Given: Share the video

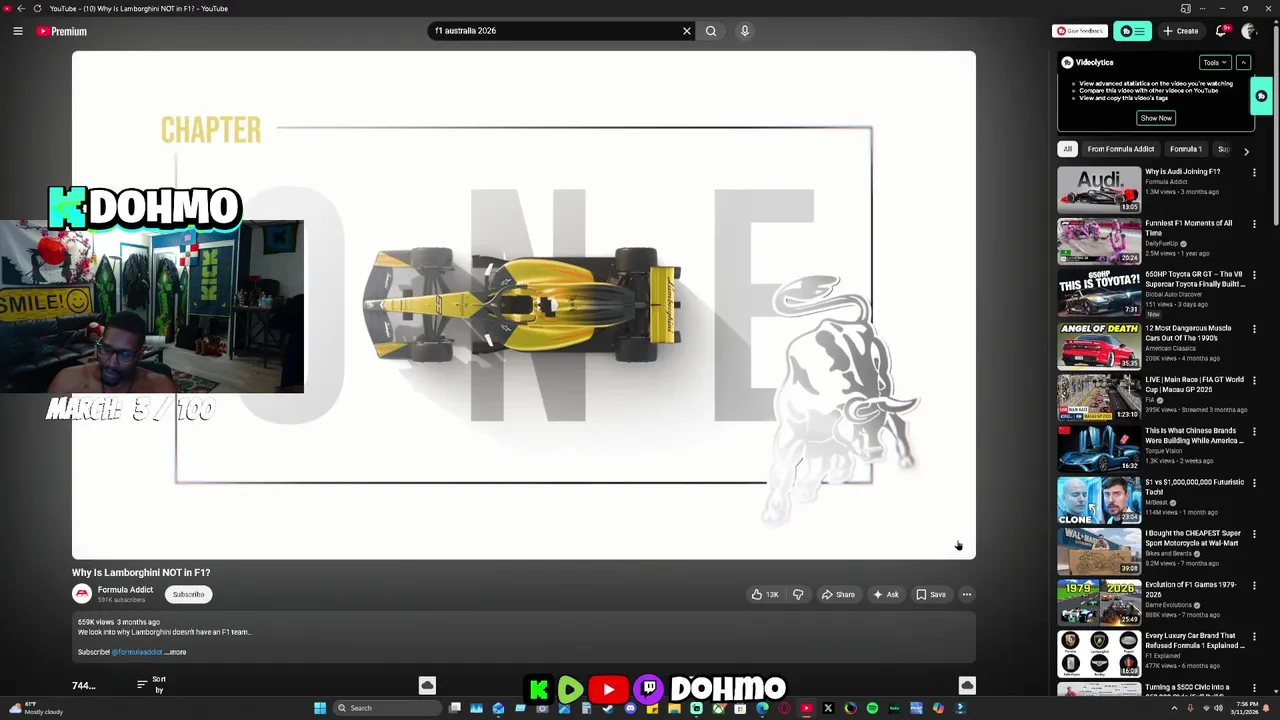Looking at the screenshot, I should tap(838, 594).
